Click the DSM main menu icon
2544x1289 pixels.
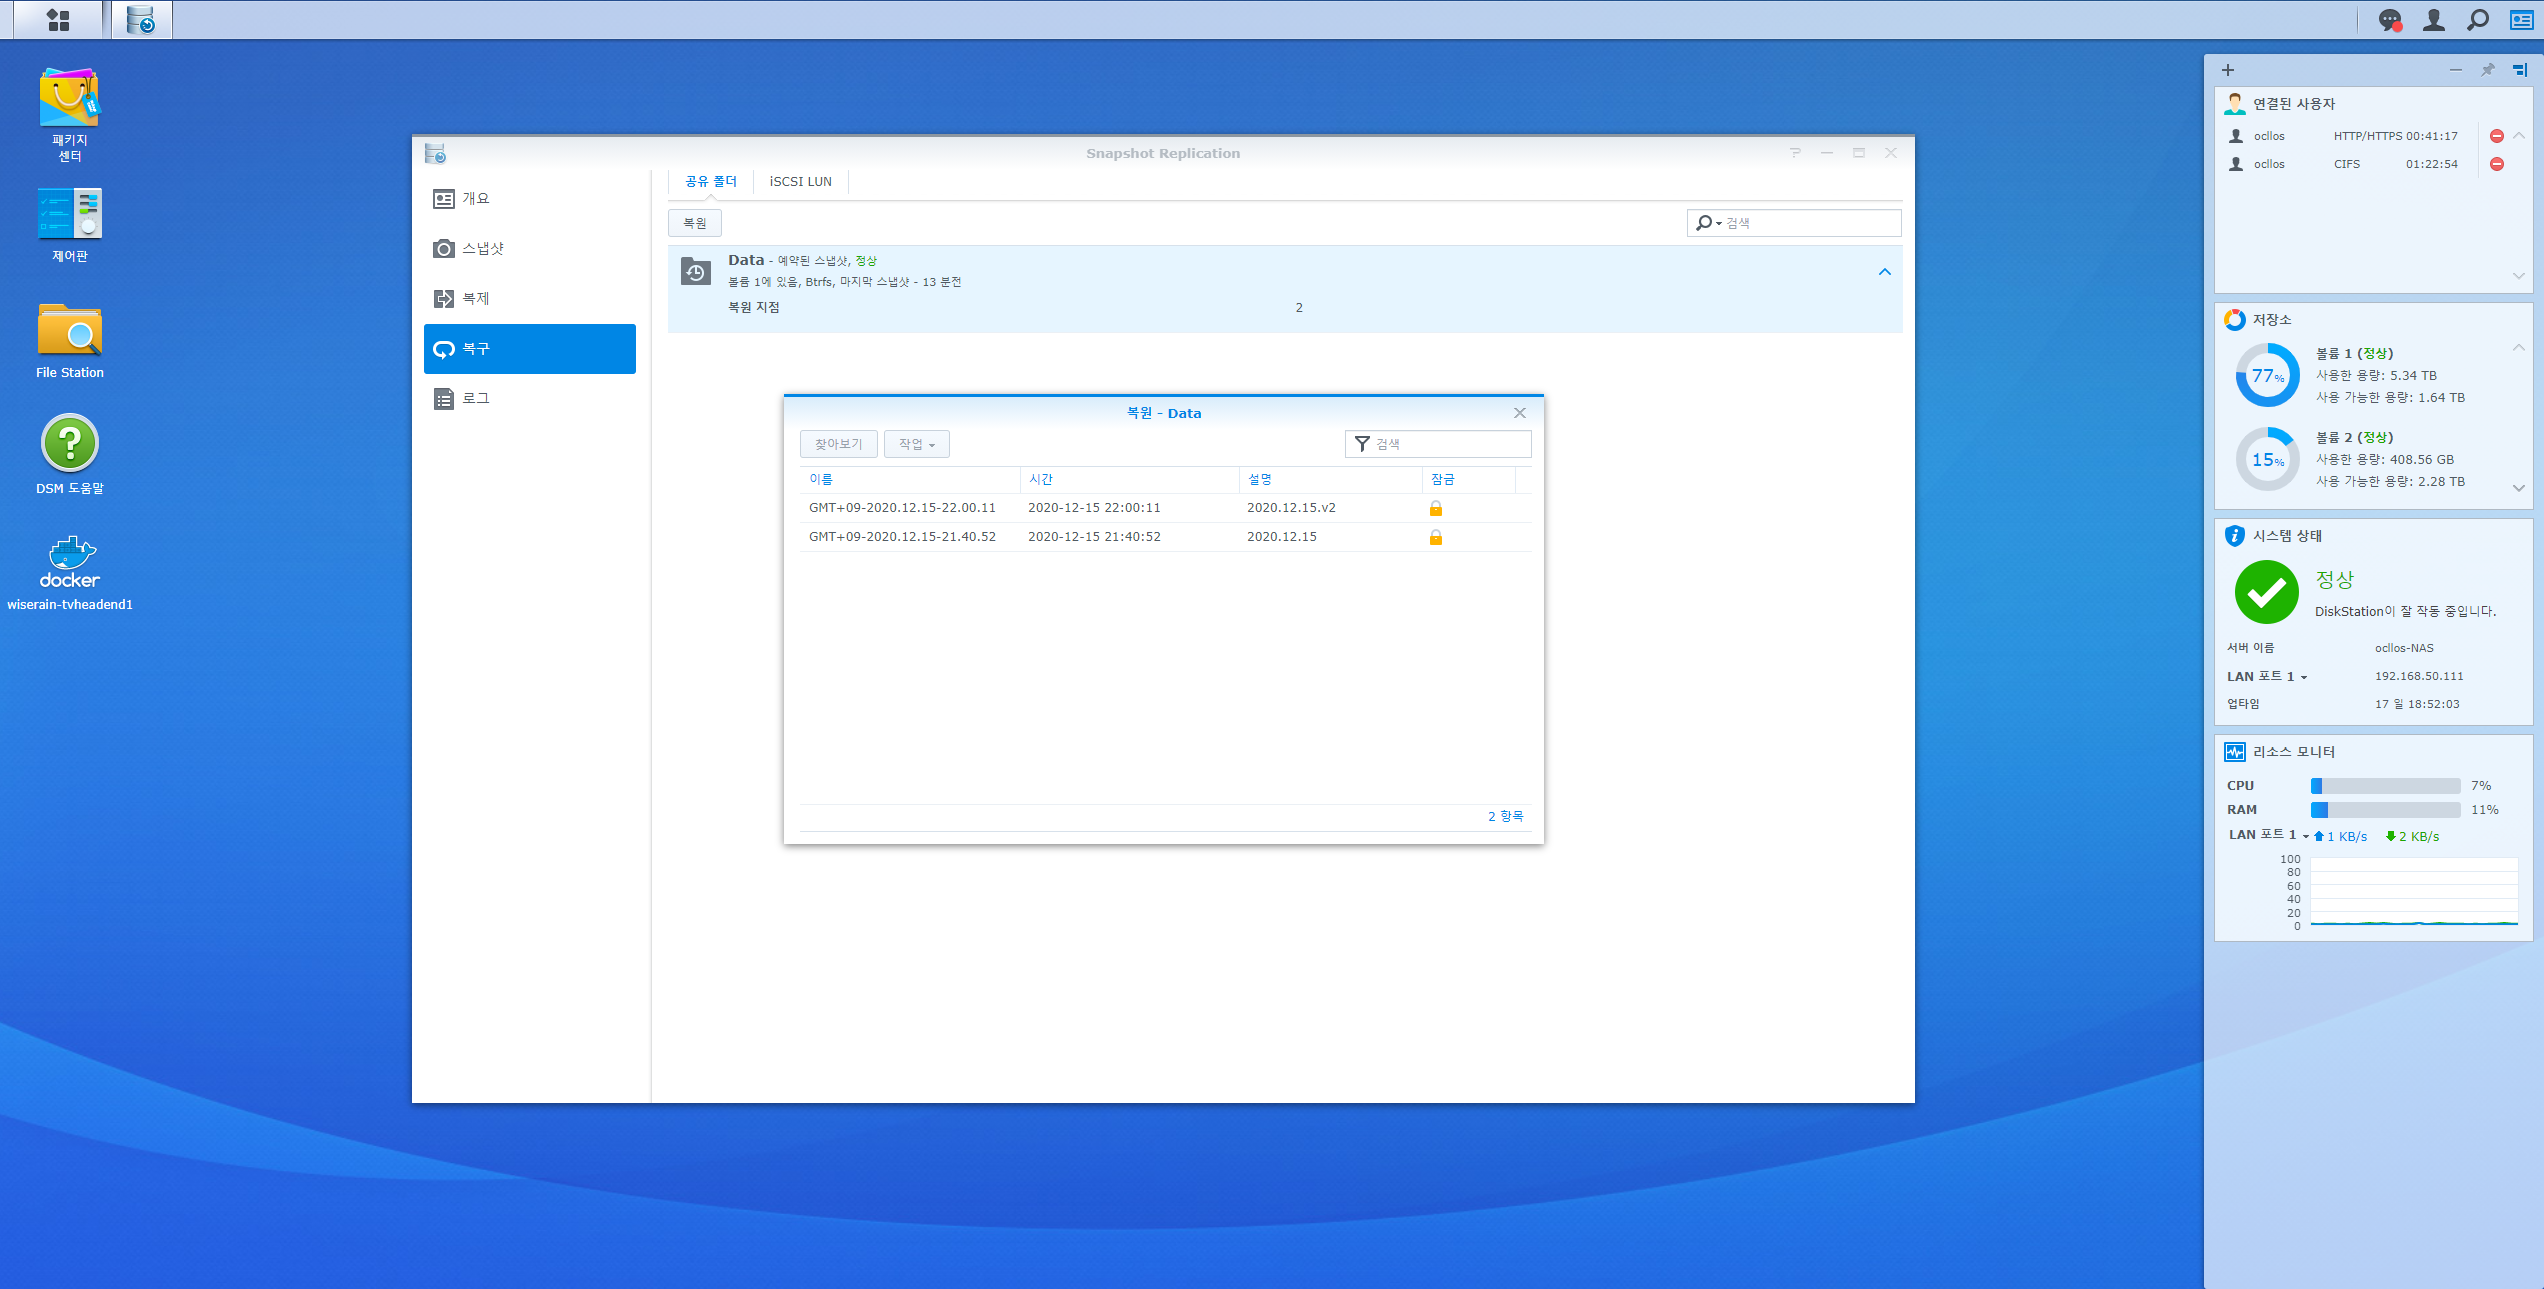(58, 20)
